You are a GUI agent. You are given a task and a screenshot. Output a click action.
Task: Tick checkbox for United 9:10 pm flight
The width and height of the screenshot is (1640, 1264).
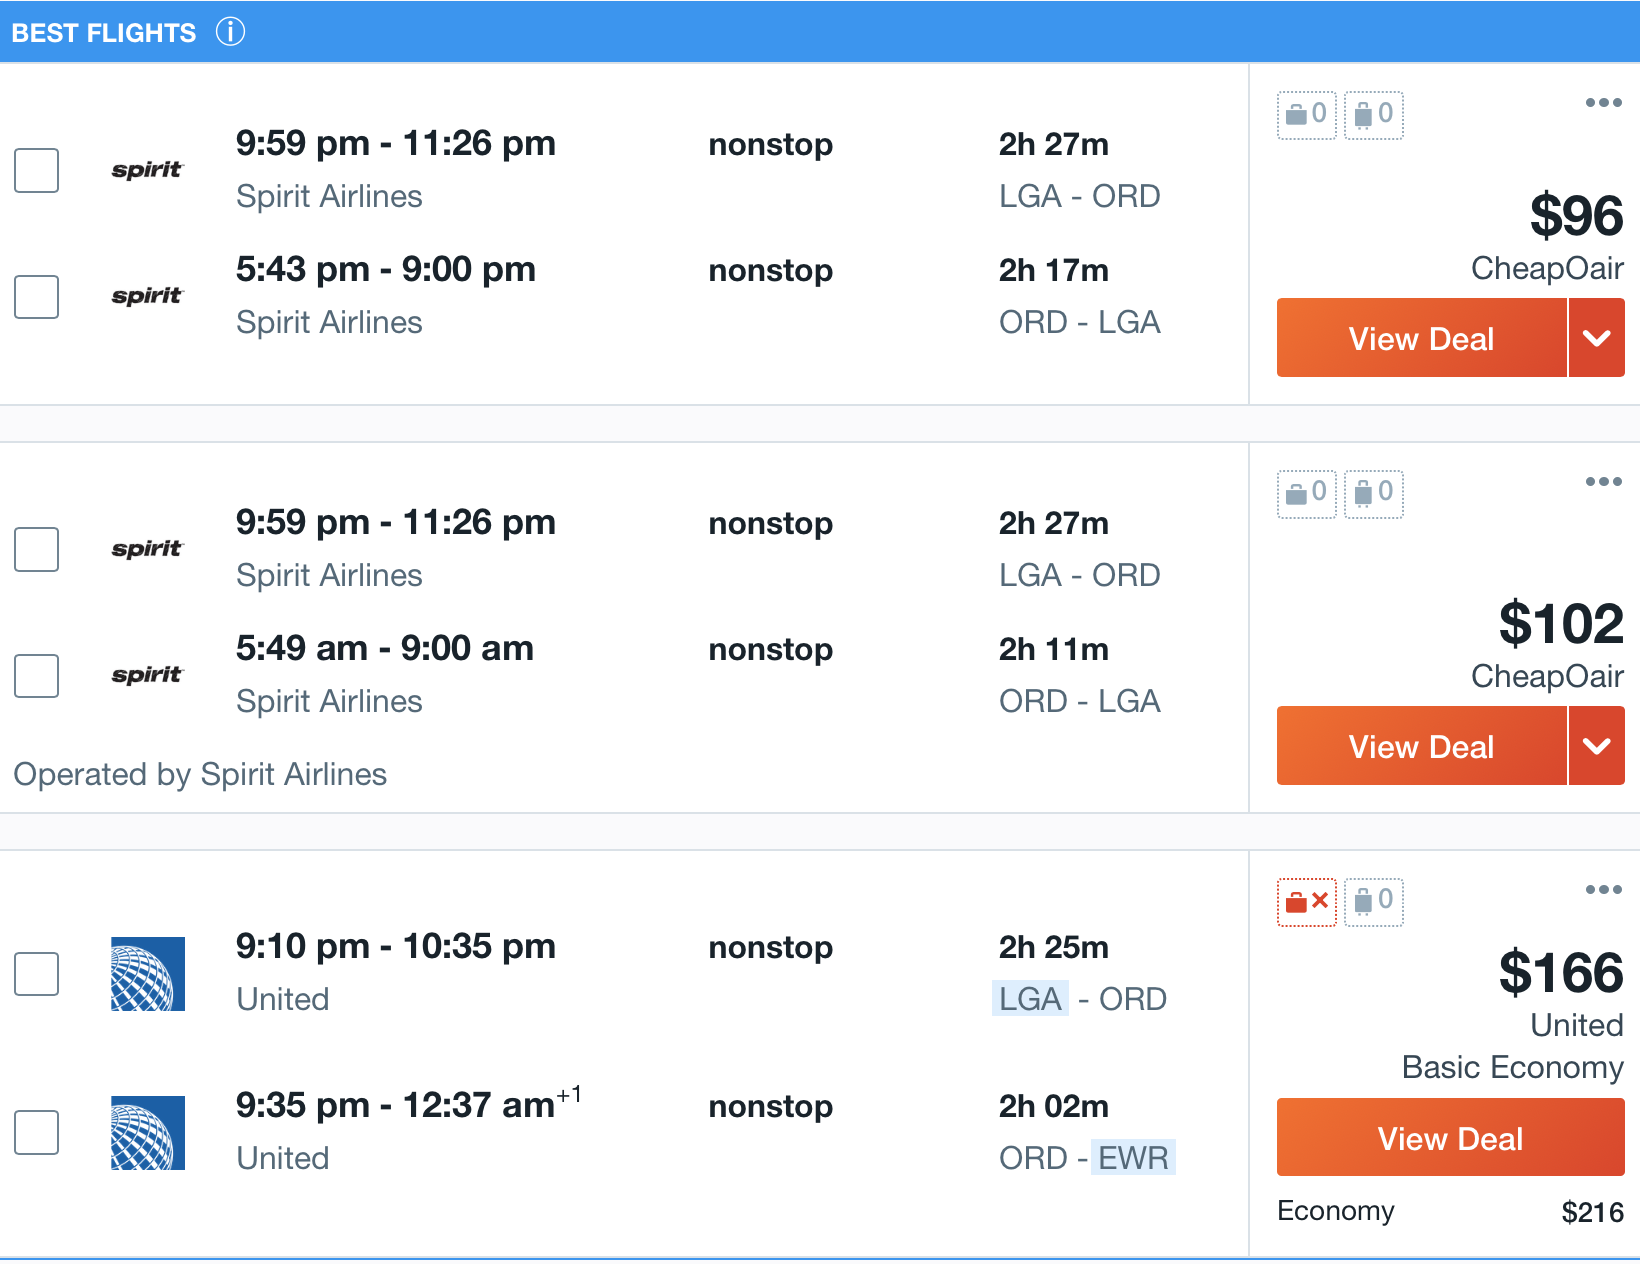pyautogui.click(x=36, y=974)
